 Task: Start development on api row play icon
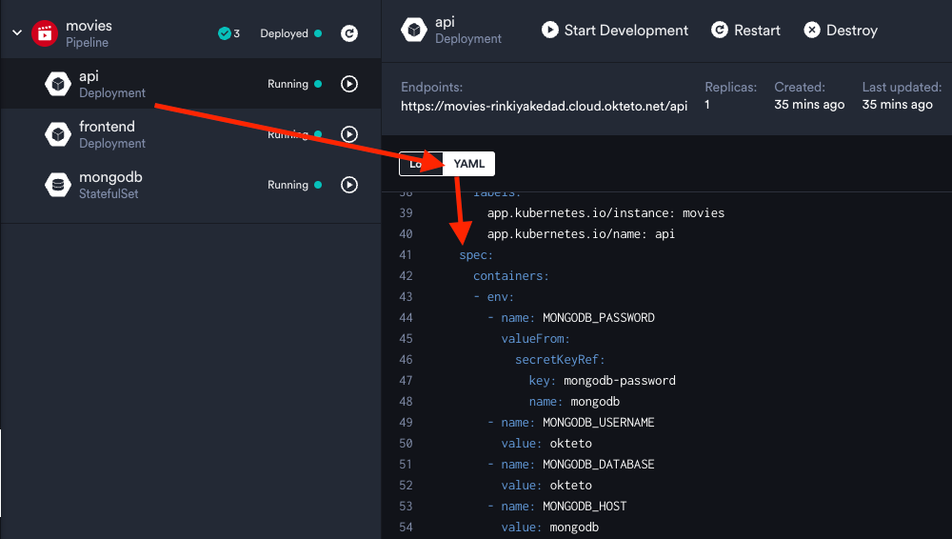349,84
